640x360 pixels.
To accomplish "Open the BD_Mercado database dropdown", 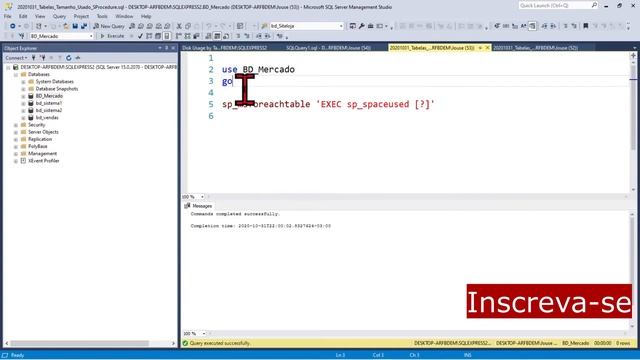I will coord(91,36).
